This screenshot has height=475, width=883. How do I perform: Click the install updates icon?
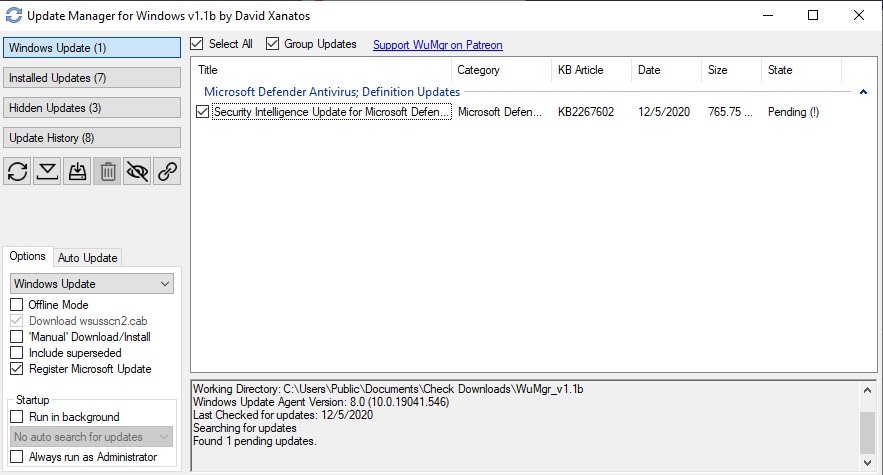[x=77, y=171]
